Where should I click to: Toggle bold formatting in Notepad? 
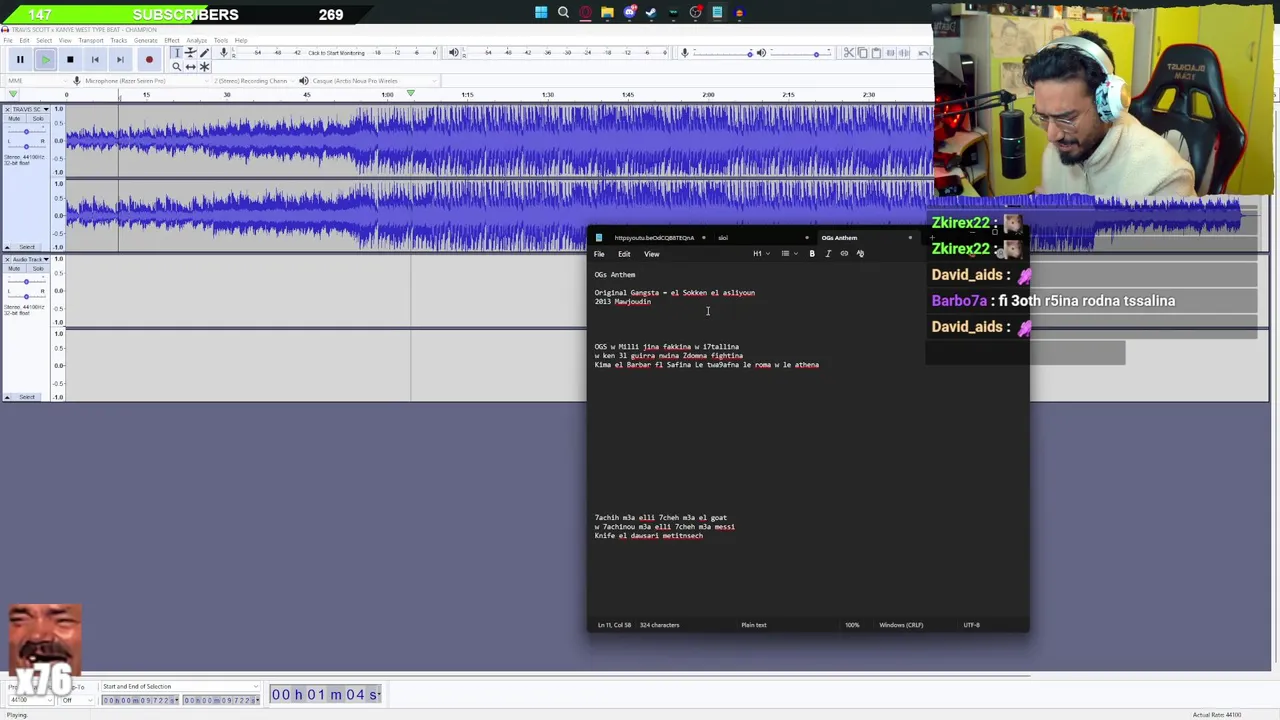tap(812, 254)
